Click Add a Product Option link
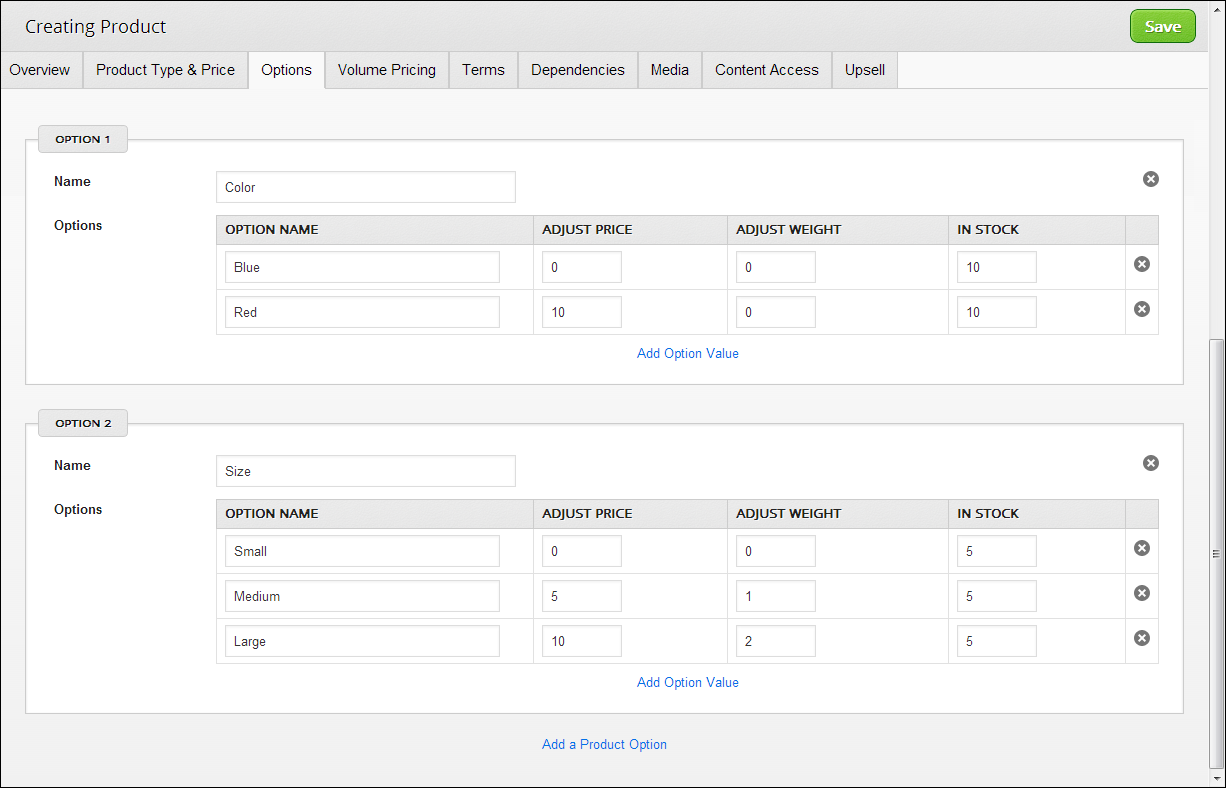The width and height of the screenshot is (1226, 788). (604, 744)
